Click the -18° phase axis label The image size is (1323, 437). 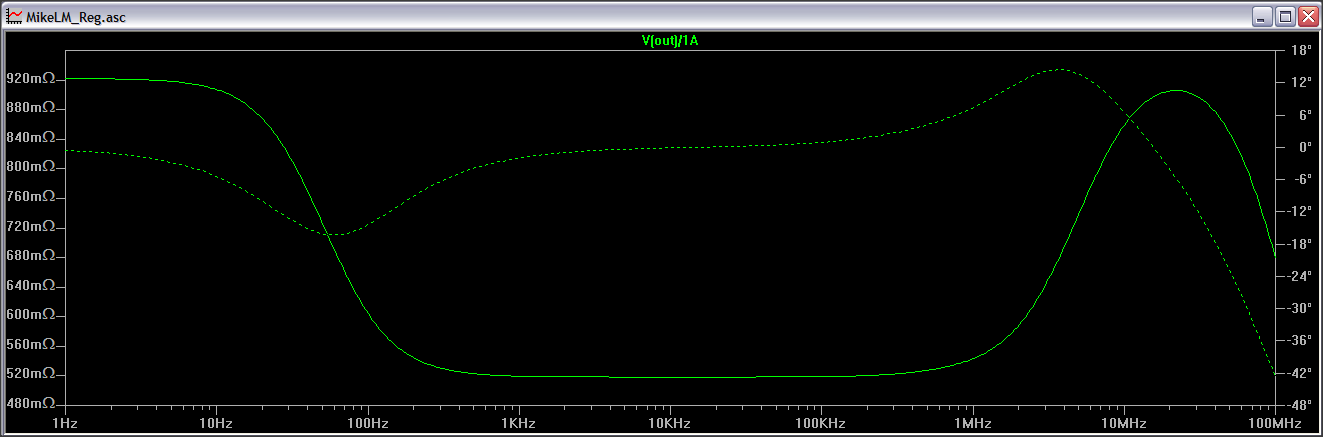[x=1300, y=244]
